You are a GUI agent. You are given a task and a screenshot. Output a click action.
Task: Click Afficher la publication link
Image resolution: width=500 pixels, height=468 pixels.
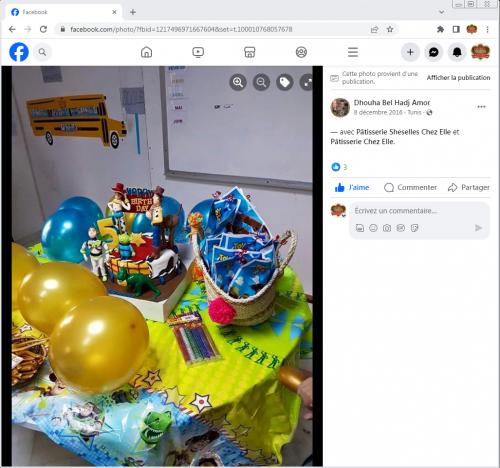point(458,78)
